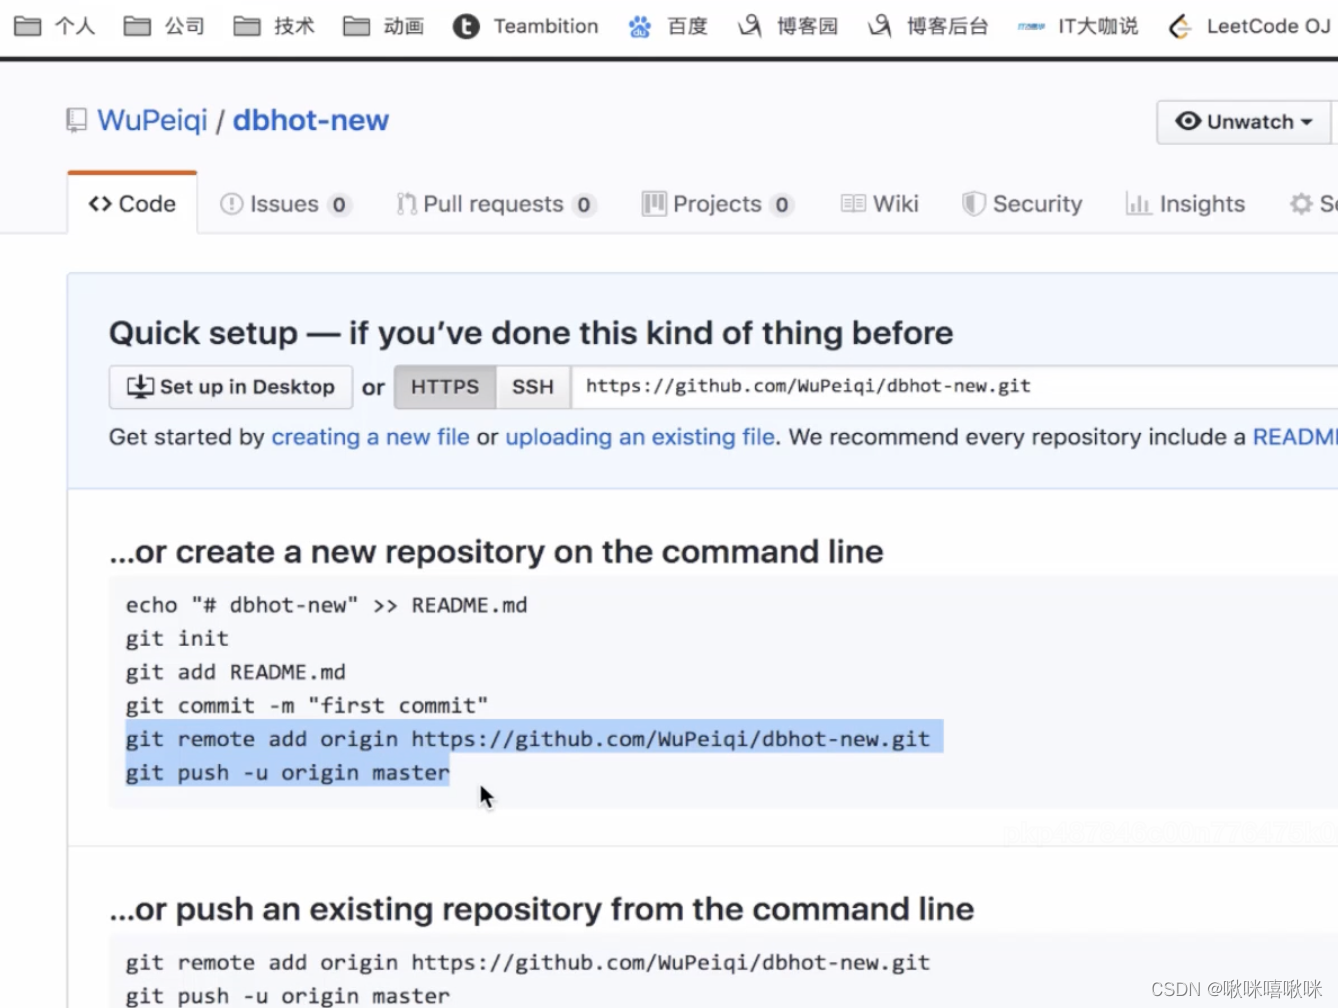The height and width of the screenshot is (1008, 1338).
Task: Switch clone URL to SSH
Action: [533, 387]
